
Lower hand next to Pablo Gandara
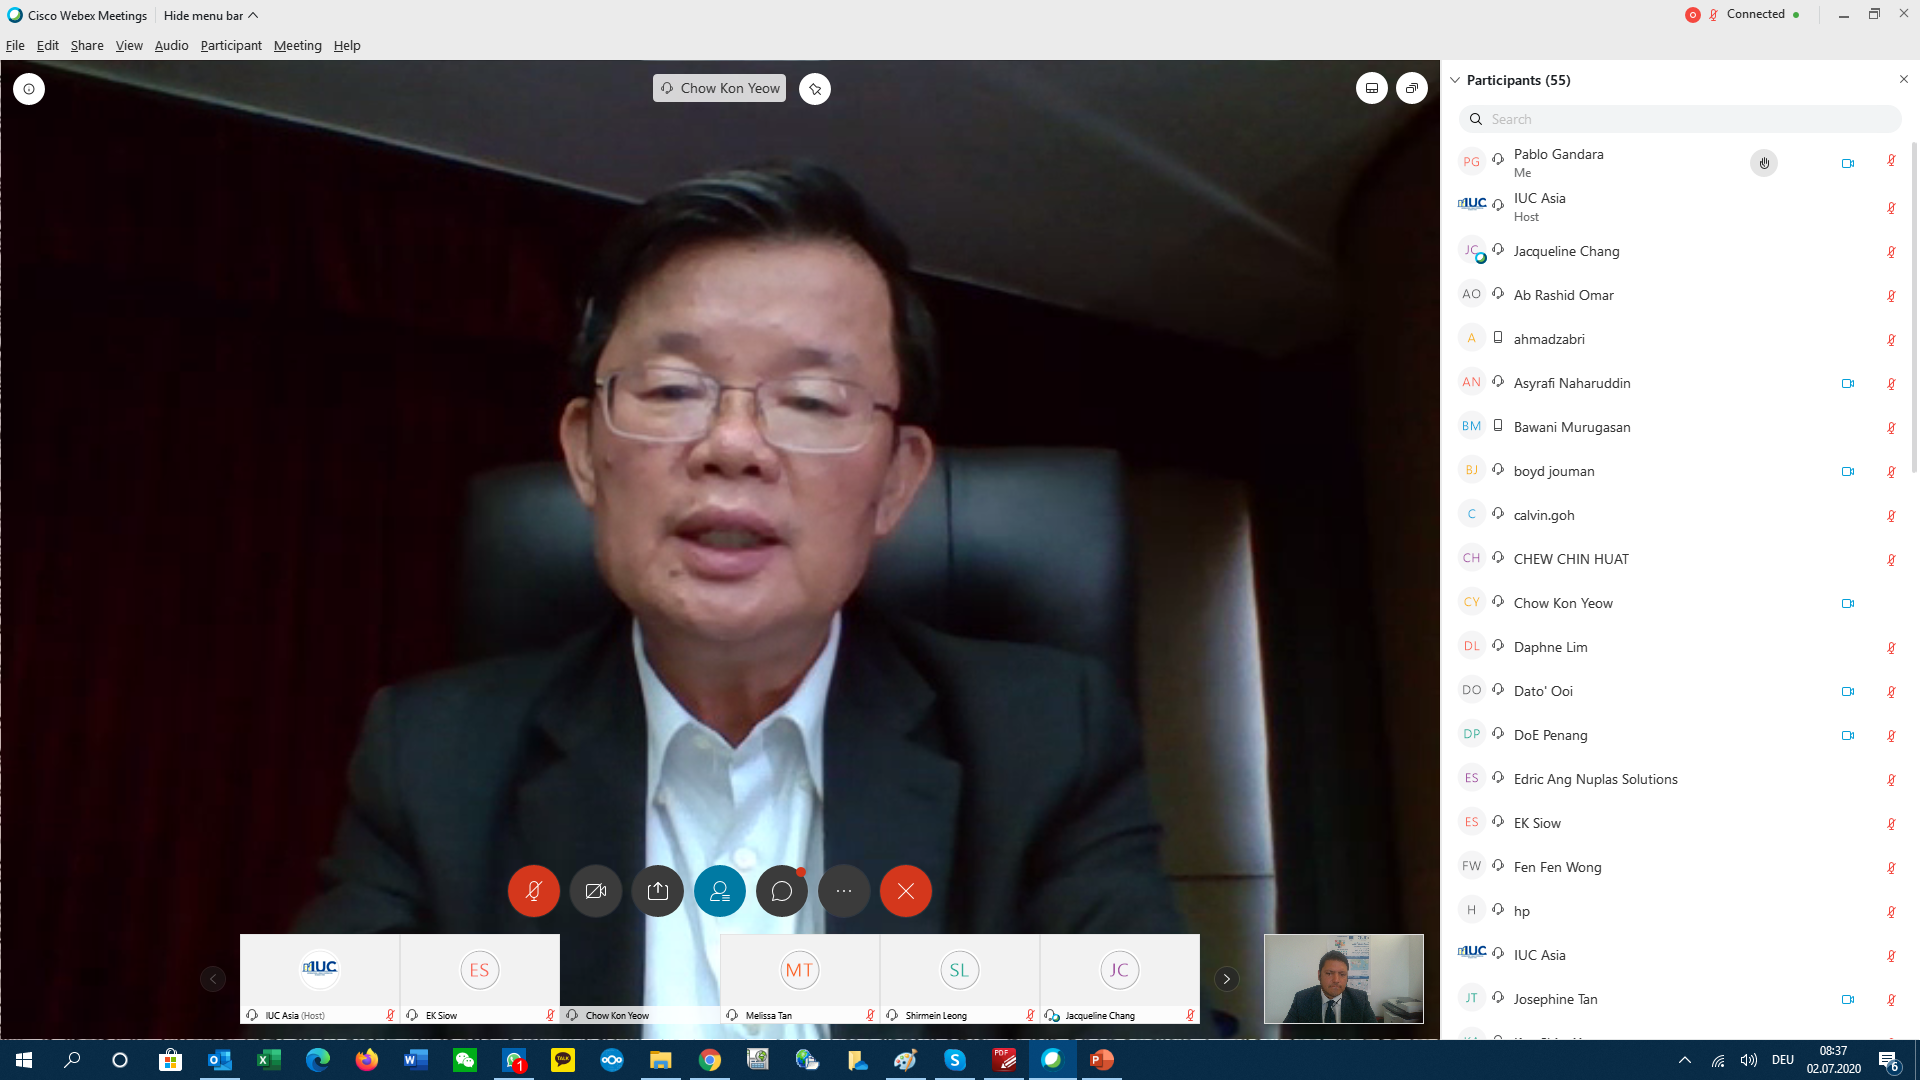(1763, 163)
